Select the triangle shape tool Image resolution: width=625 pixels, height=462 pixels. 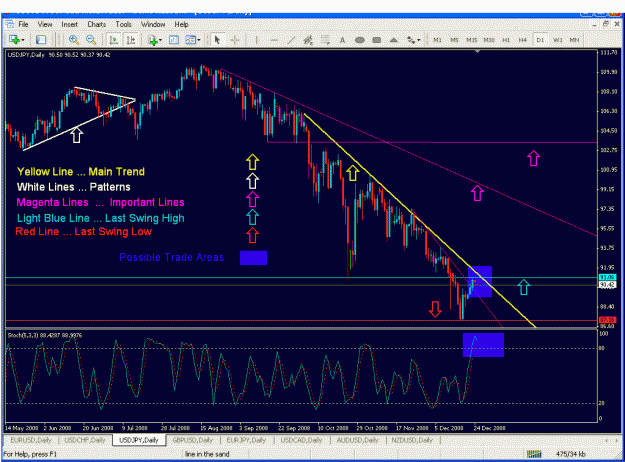[x=394, y=40]
